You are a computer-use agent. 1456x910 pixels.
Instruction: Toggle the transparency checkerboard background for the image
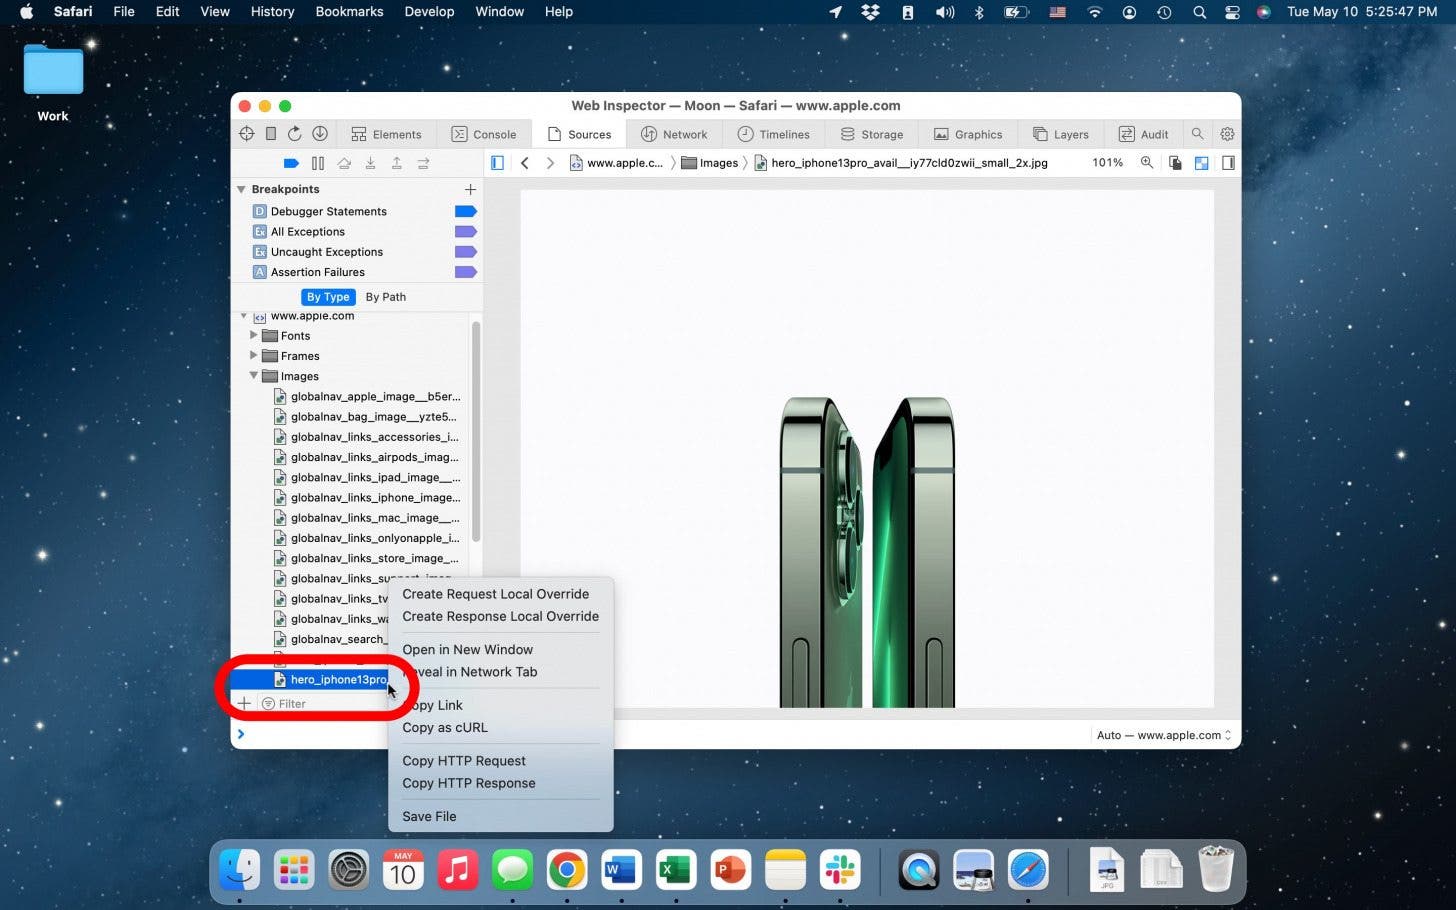pos(1201,162)
